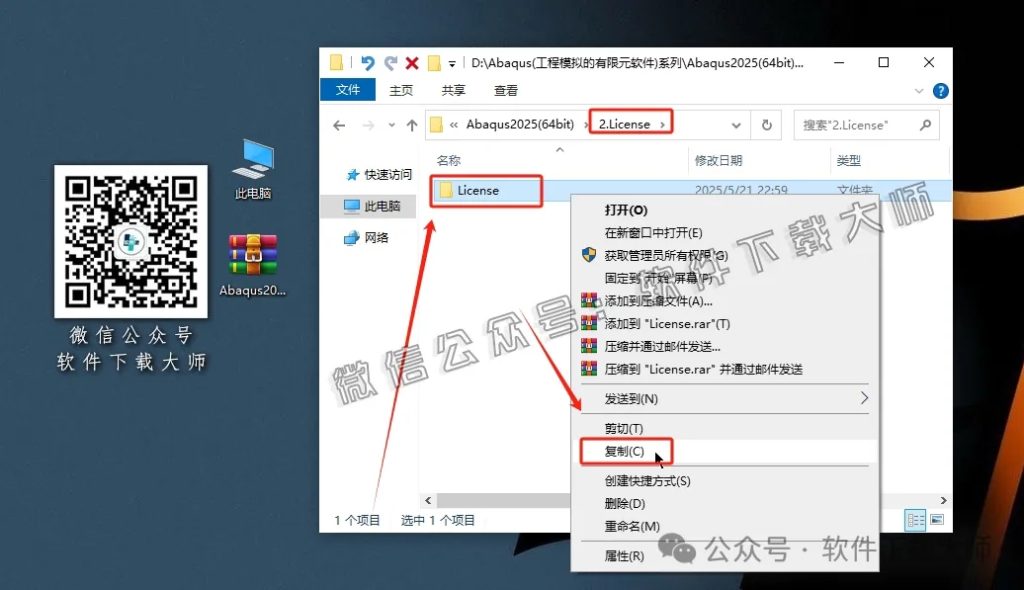Viewport: 1024px width, 590px height.
Task: Open Help via the question mark icon
Action: pos(940,90)
